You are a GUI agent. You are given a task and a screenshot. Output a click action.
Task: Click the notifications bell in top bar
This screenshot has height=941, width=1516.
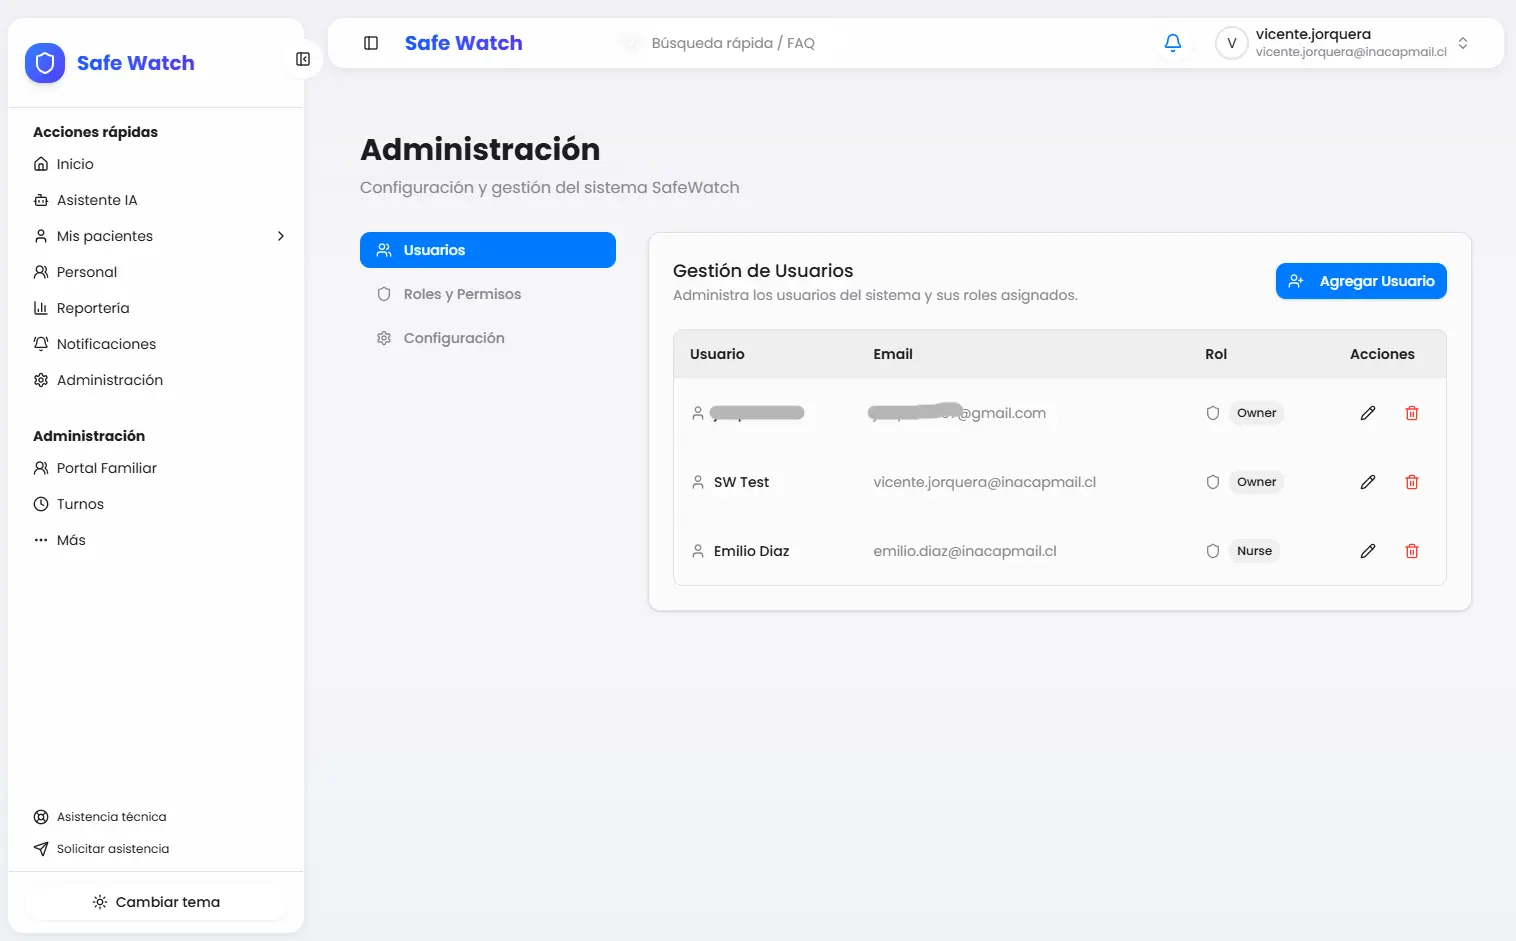1172,42
